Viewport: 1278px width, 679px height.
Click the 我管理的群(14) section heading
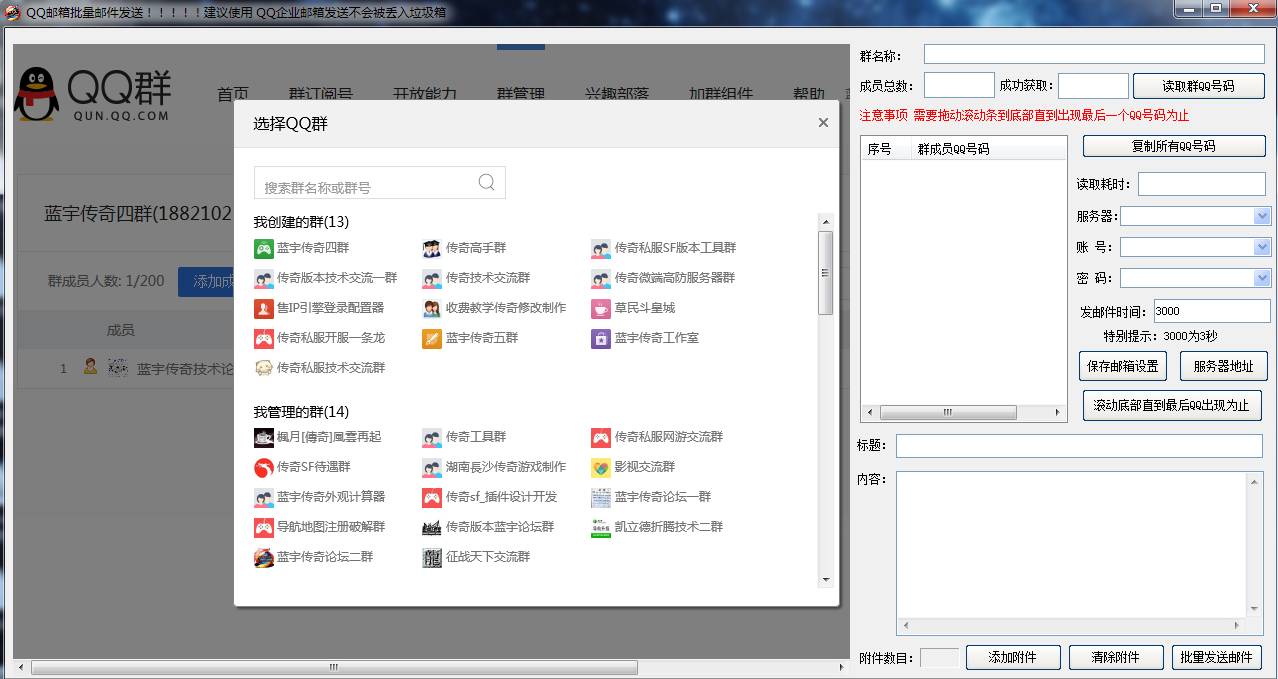(x=301, y=412)
